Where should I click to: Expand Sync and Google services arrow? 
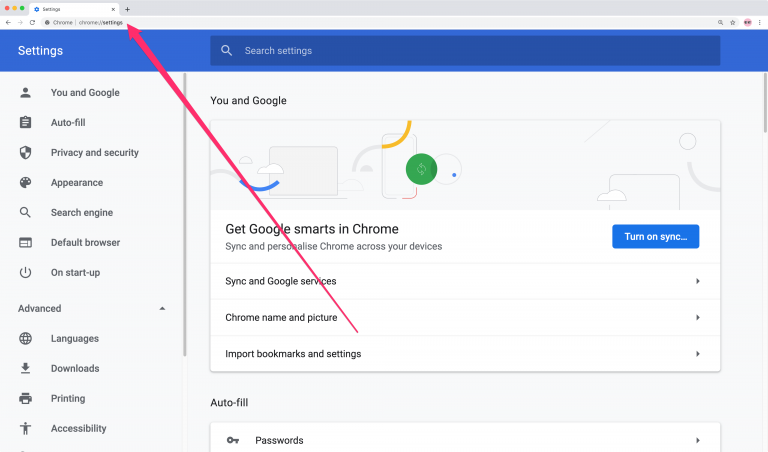tap(697, 281)
